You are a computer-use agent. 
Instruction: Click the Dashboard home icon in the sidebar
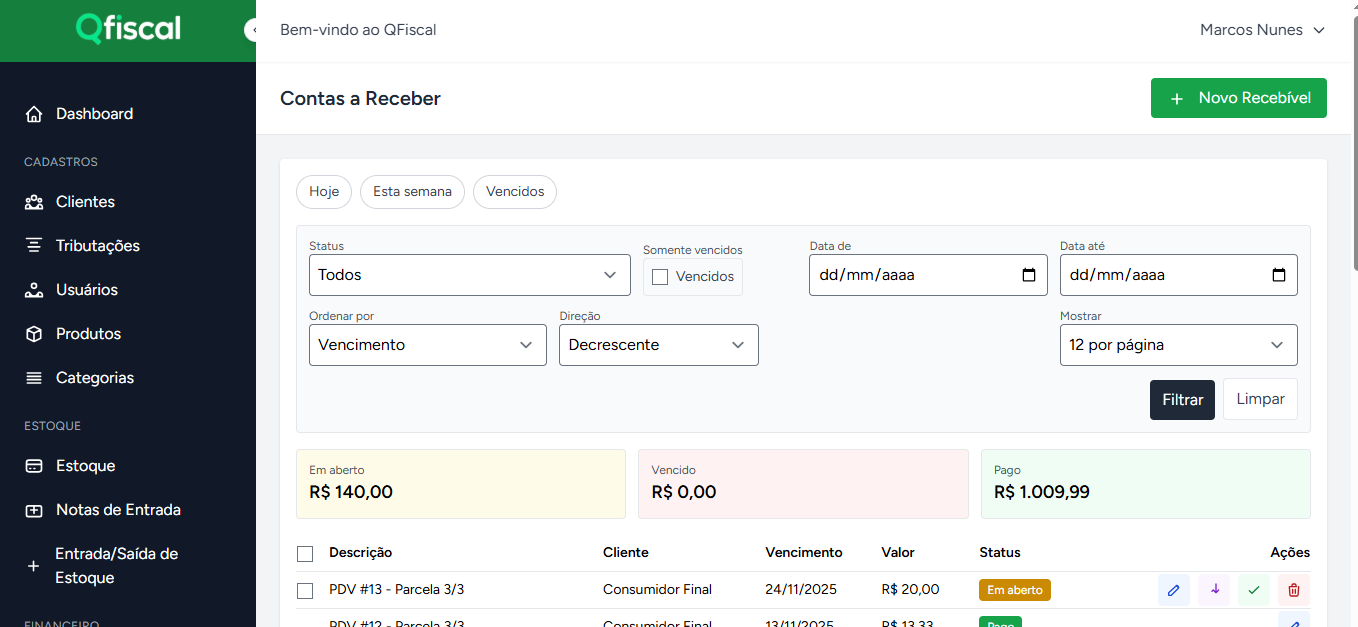click(34, 114)
